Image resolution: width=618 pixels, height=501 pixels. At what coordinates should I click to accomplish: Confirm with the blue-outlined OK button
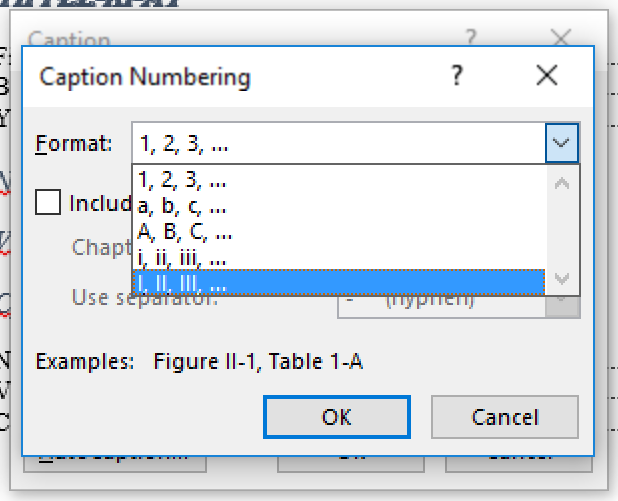336,417
